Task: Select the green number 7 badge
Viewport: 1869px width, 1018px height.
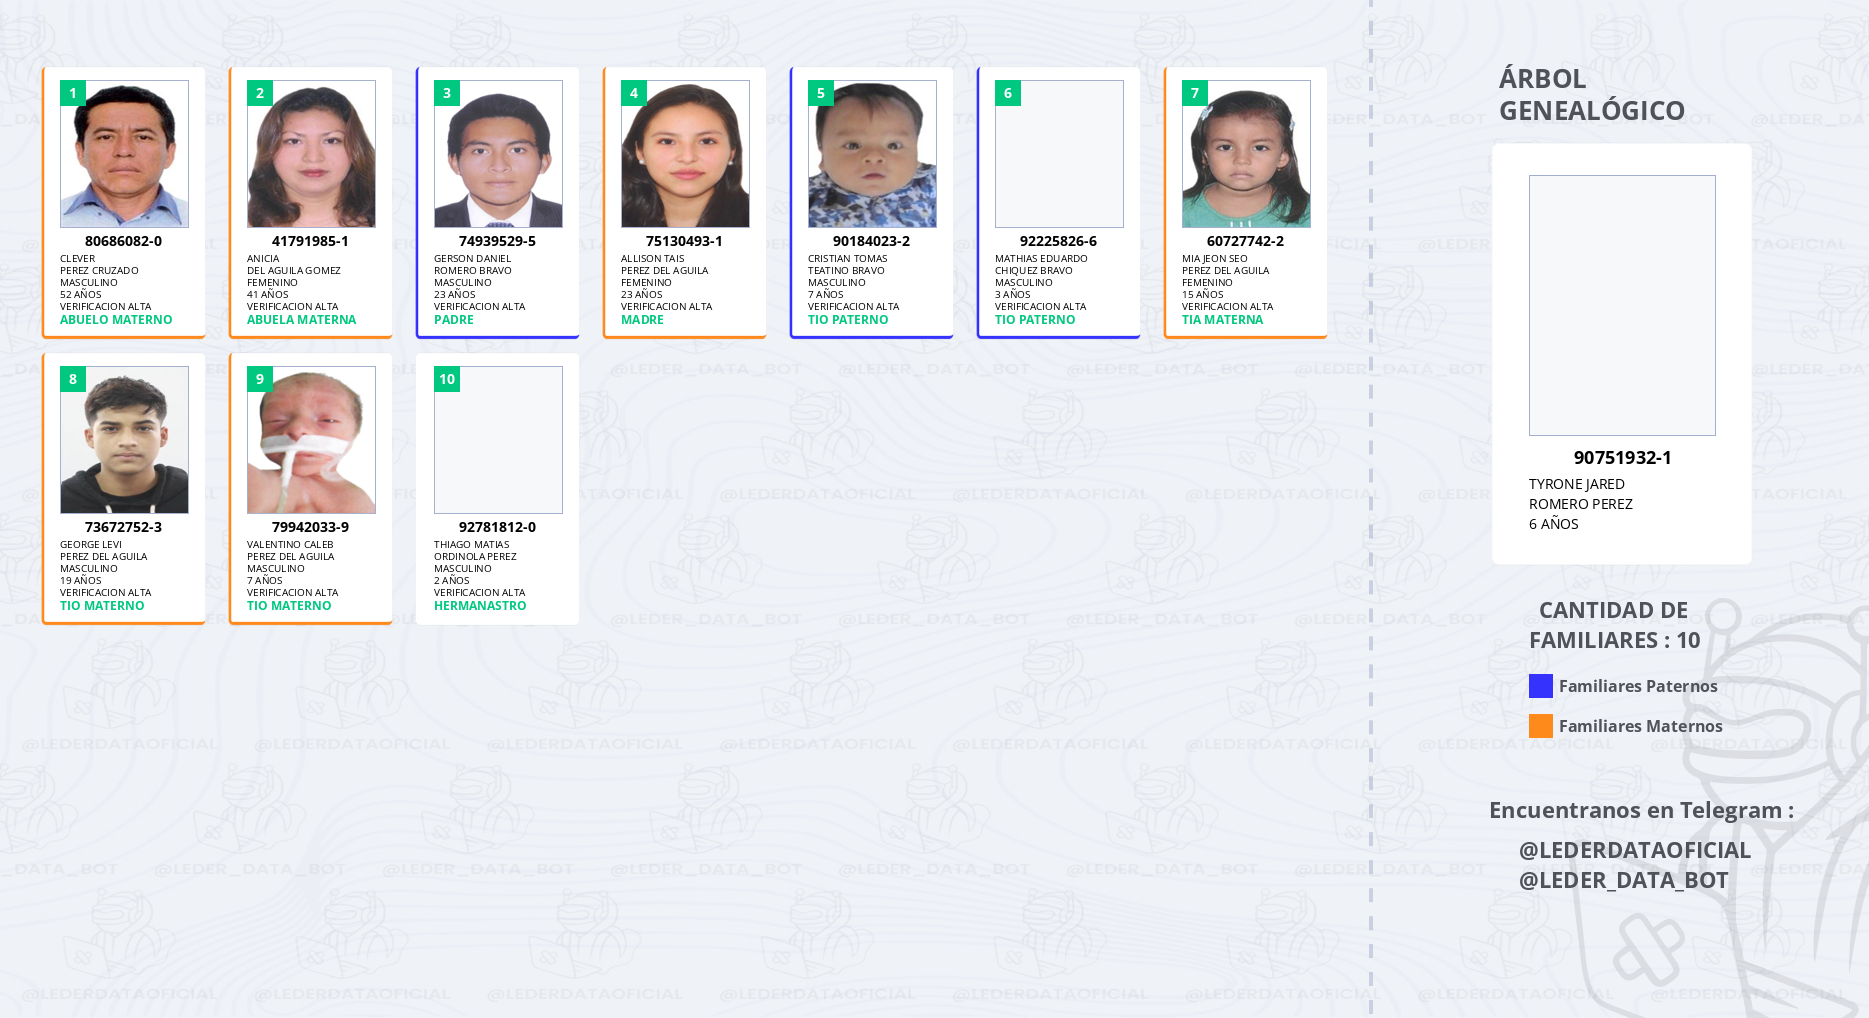Action: [x=1195, y=93]
